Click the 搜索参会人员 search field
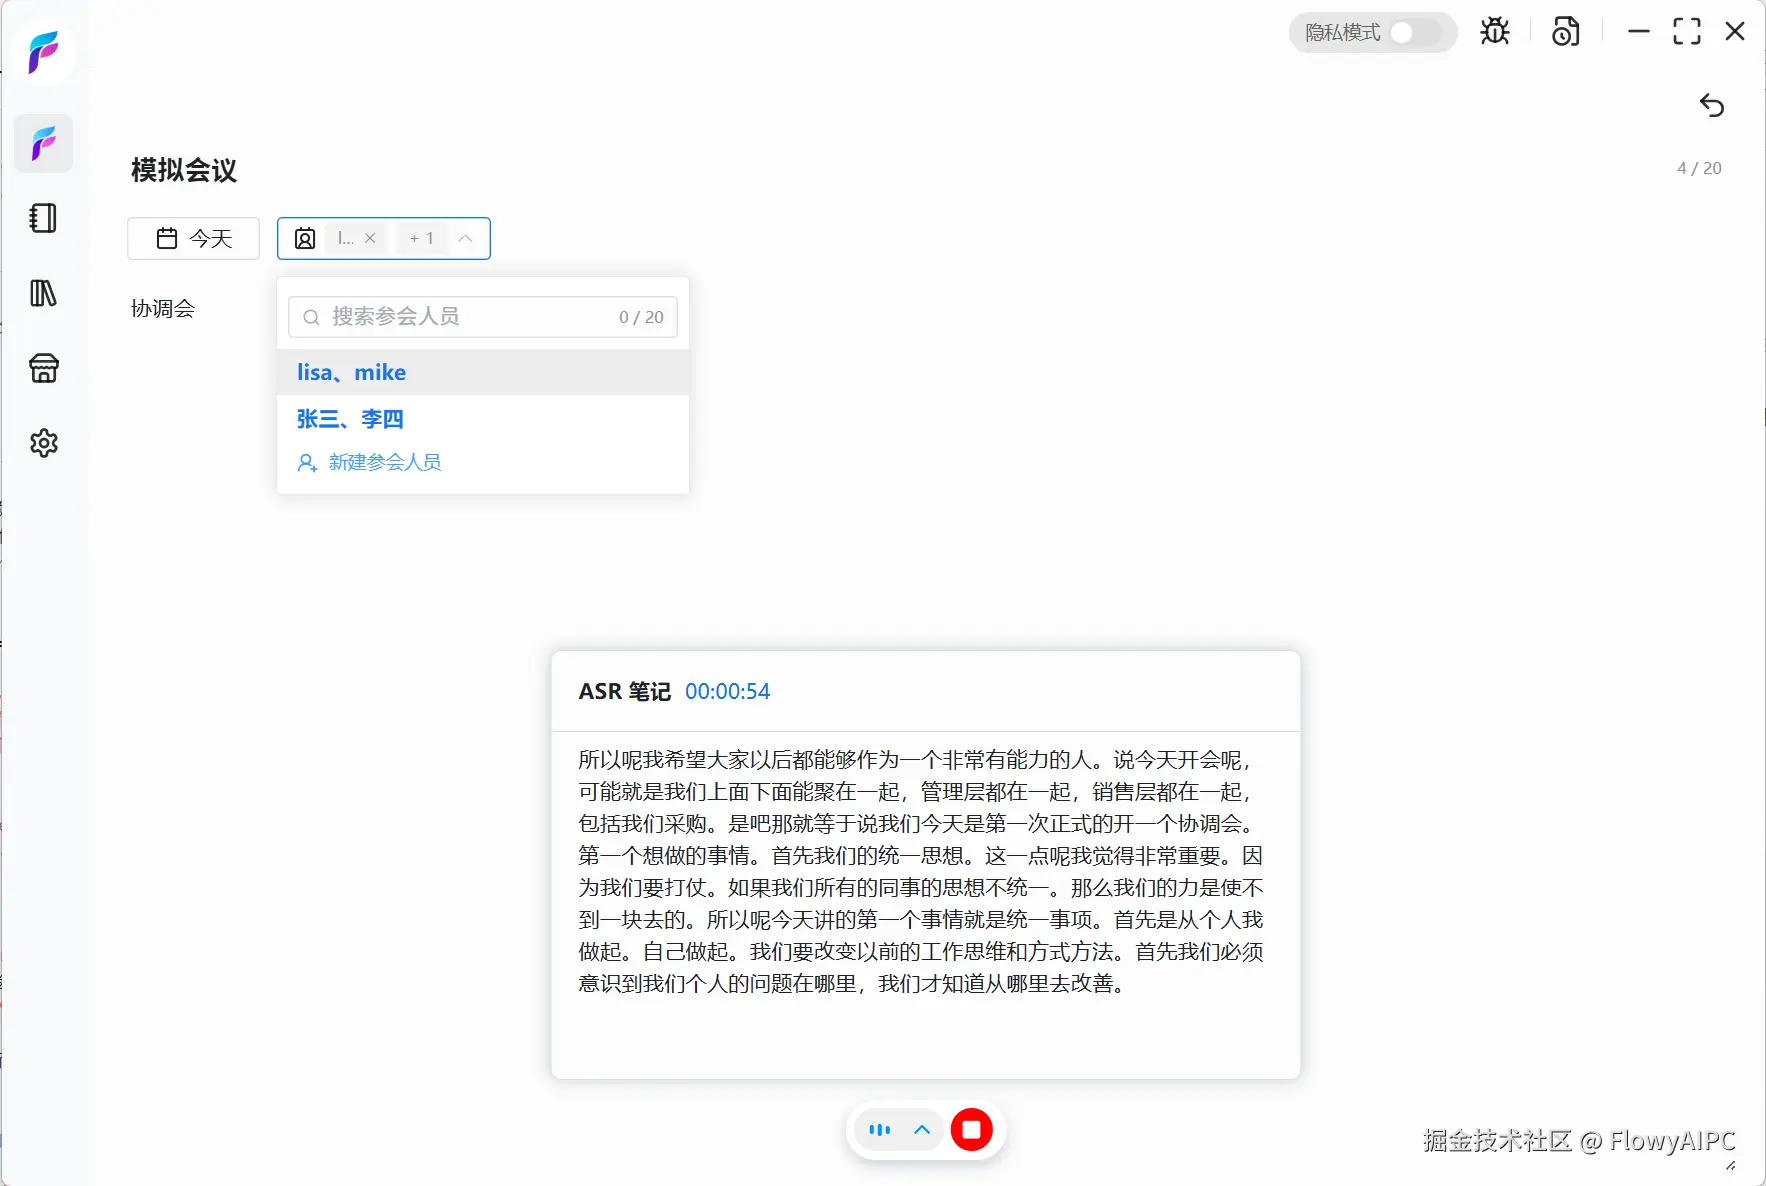The width and height of the screenshot is (1766, 1186). pos(480,316)
